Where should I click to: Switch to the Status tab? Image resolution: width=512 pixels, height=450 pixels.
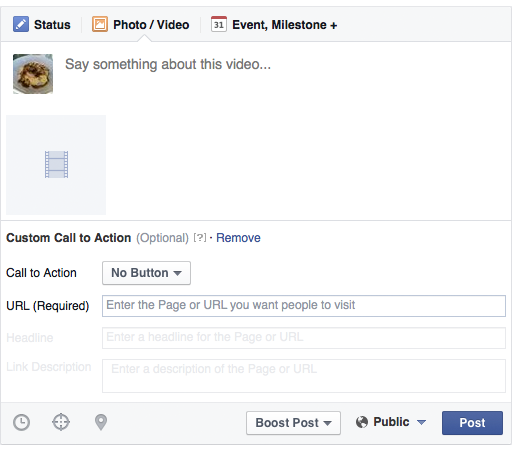(x=42, y=25)
